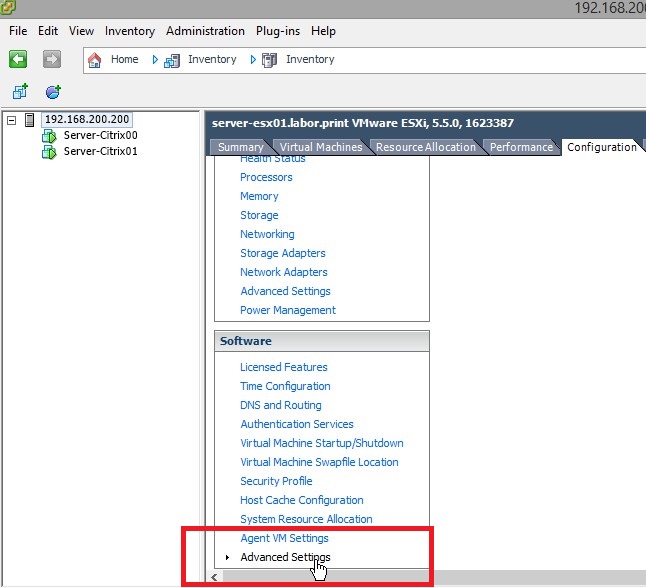
Task: Select Server-Citrix01 in the inventory tree
Action: 100,152
